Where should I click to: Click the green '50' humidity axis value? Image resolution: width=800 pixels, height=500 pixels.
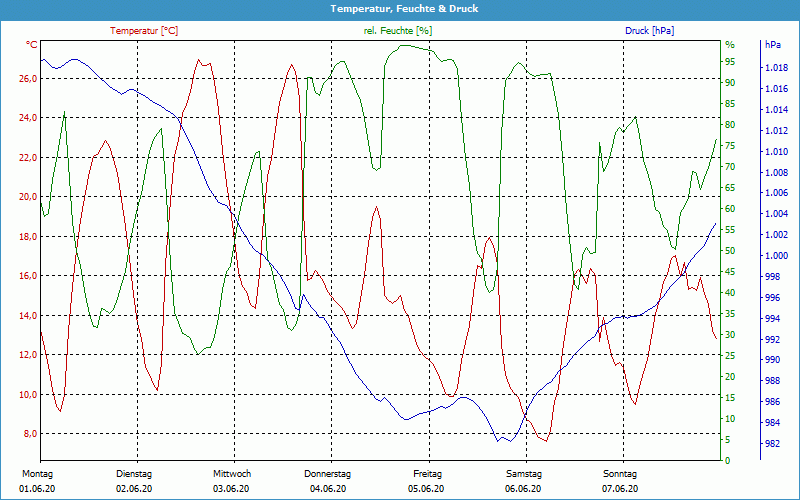pyautogui.click(x=730, y=251)
